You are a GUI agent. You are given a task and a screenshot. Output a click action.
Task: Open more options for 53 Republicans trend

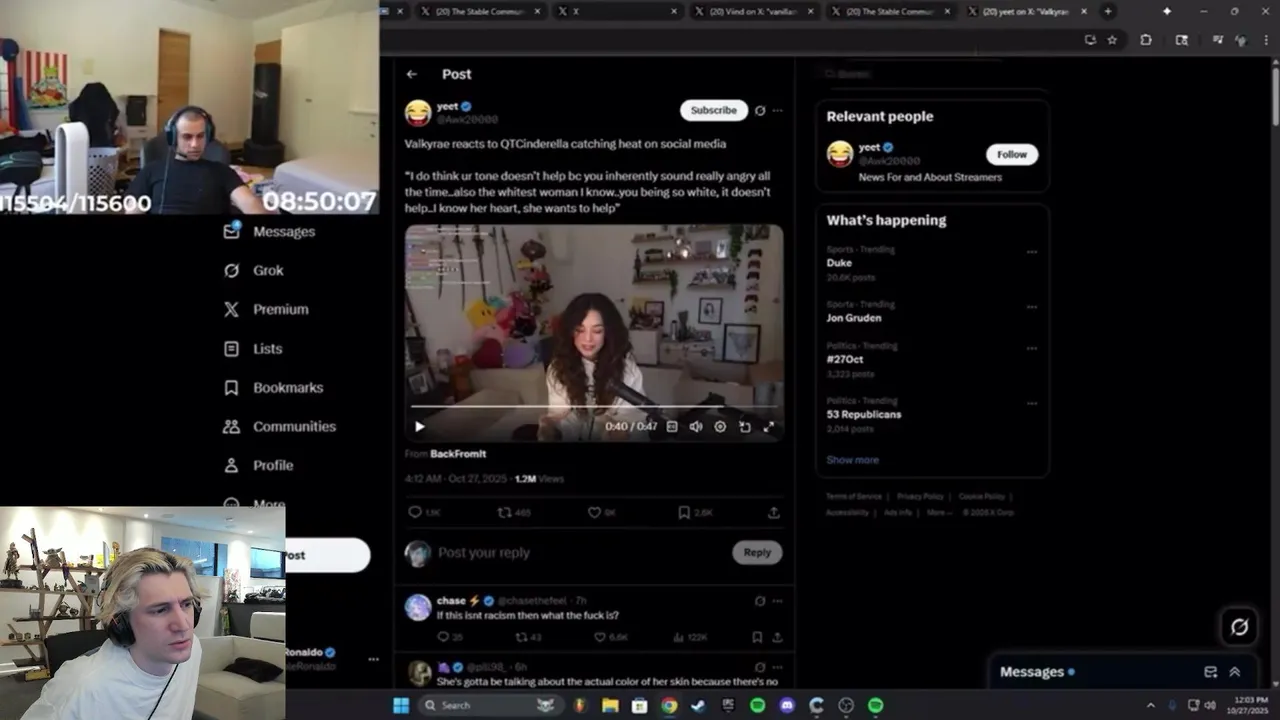coord(1032,403)
